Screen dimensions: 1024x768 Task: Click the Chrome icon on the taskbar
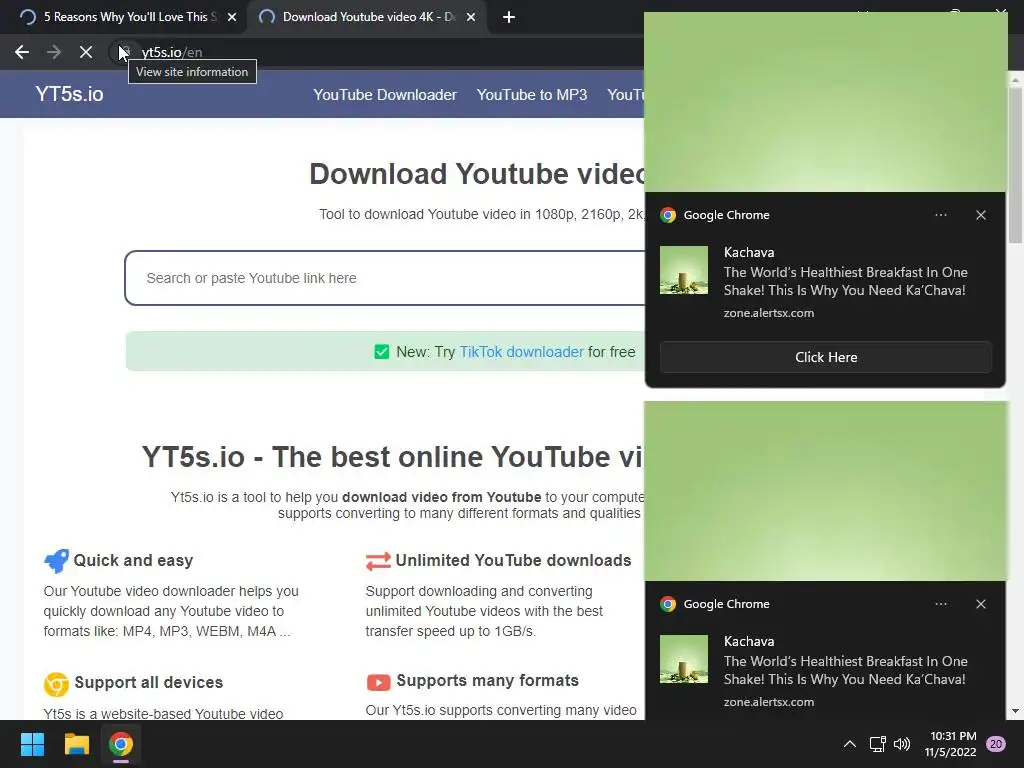(121, 744)
